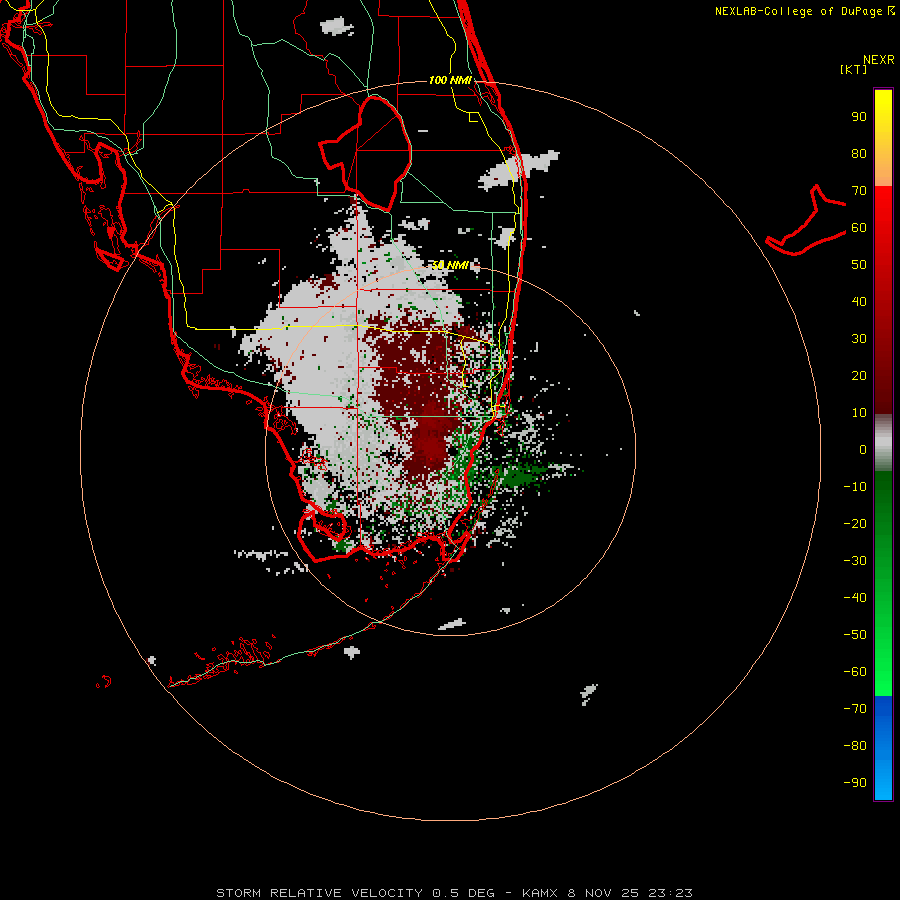Click the positive 70 knots scale label
This screenshot has width=900, height=900.
click(859, 191)
